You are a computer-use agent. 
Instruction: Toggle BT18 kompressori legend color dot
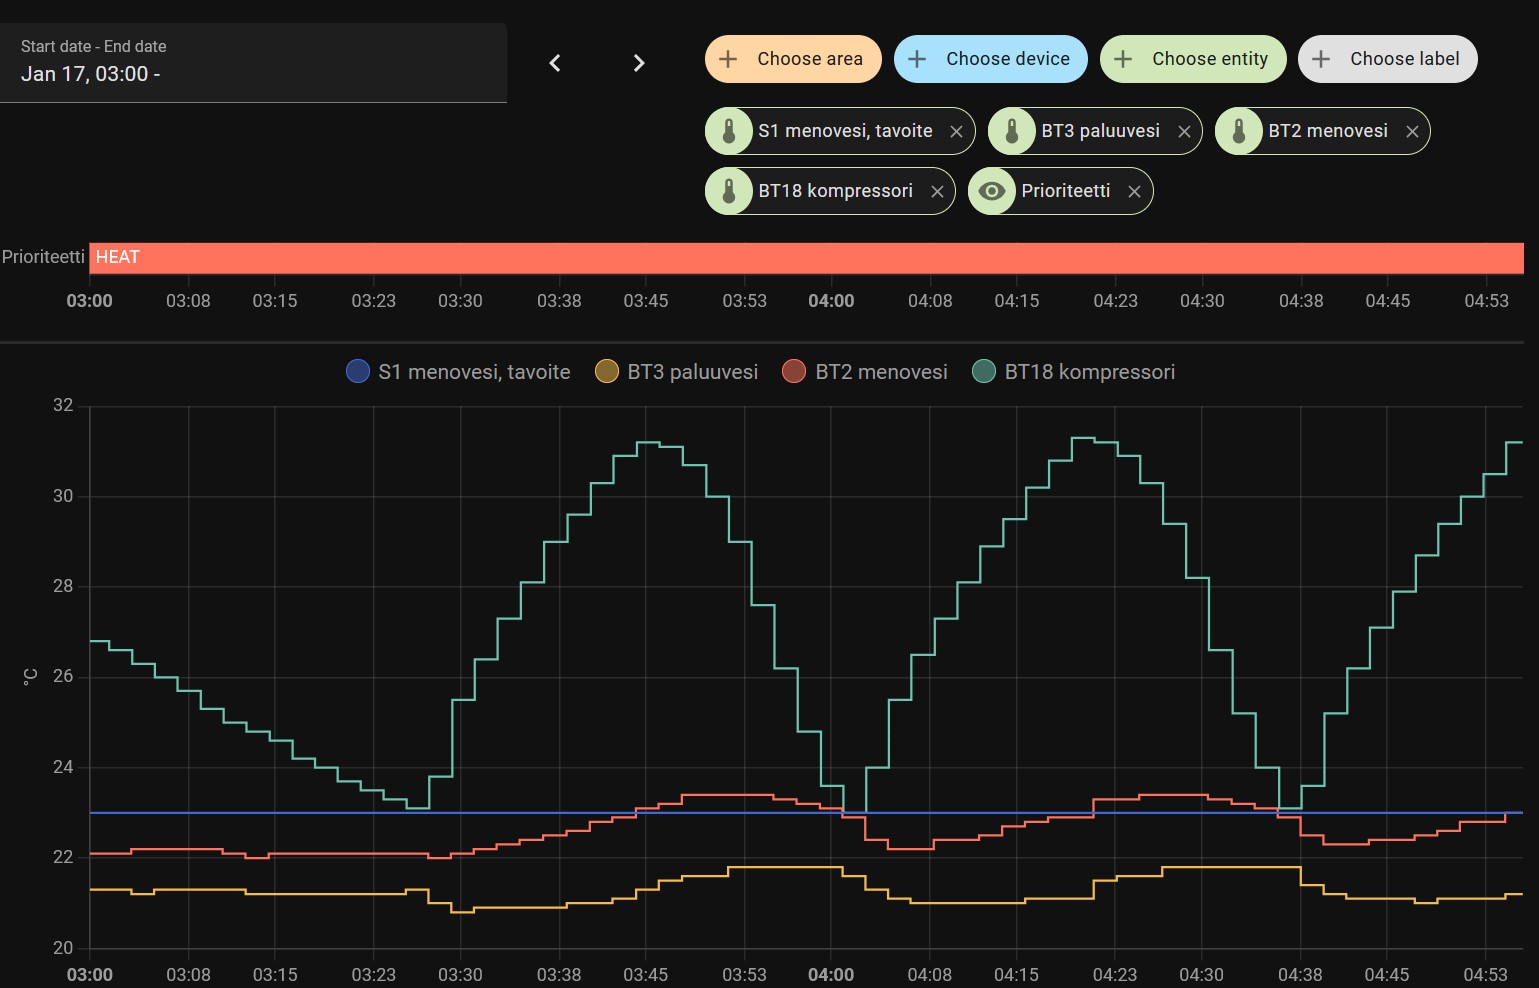point(984,372)
